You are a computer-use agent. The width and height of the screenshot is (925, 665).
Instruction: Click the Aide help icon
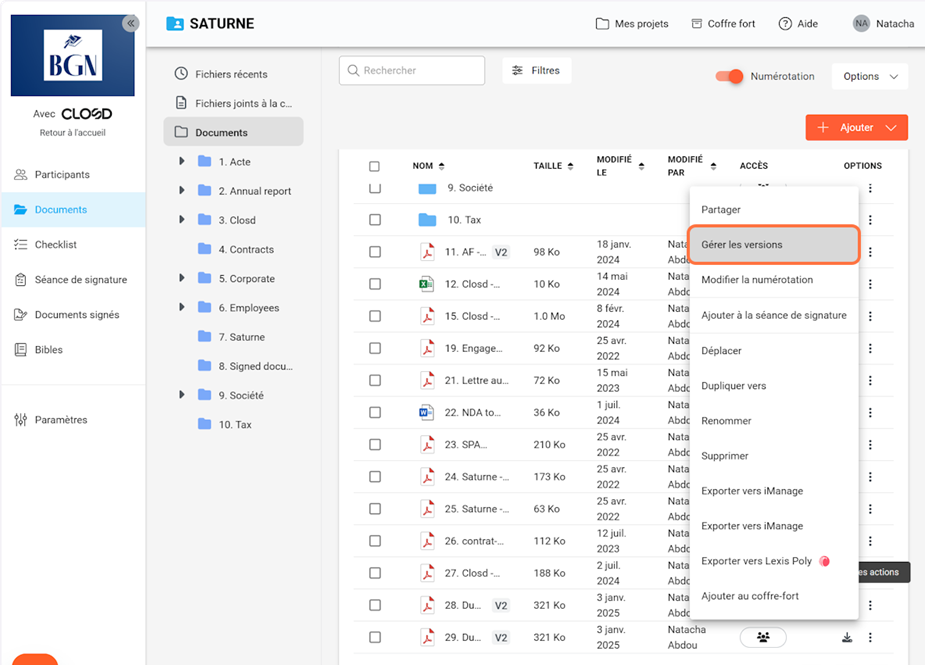(x=785, y=24)
